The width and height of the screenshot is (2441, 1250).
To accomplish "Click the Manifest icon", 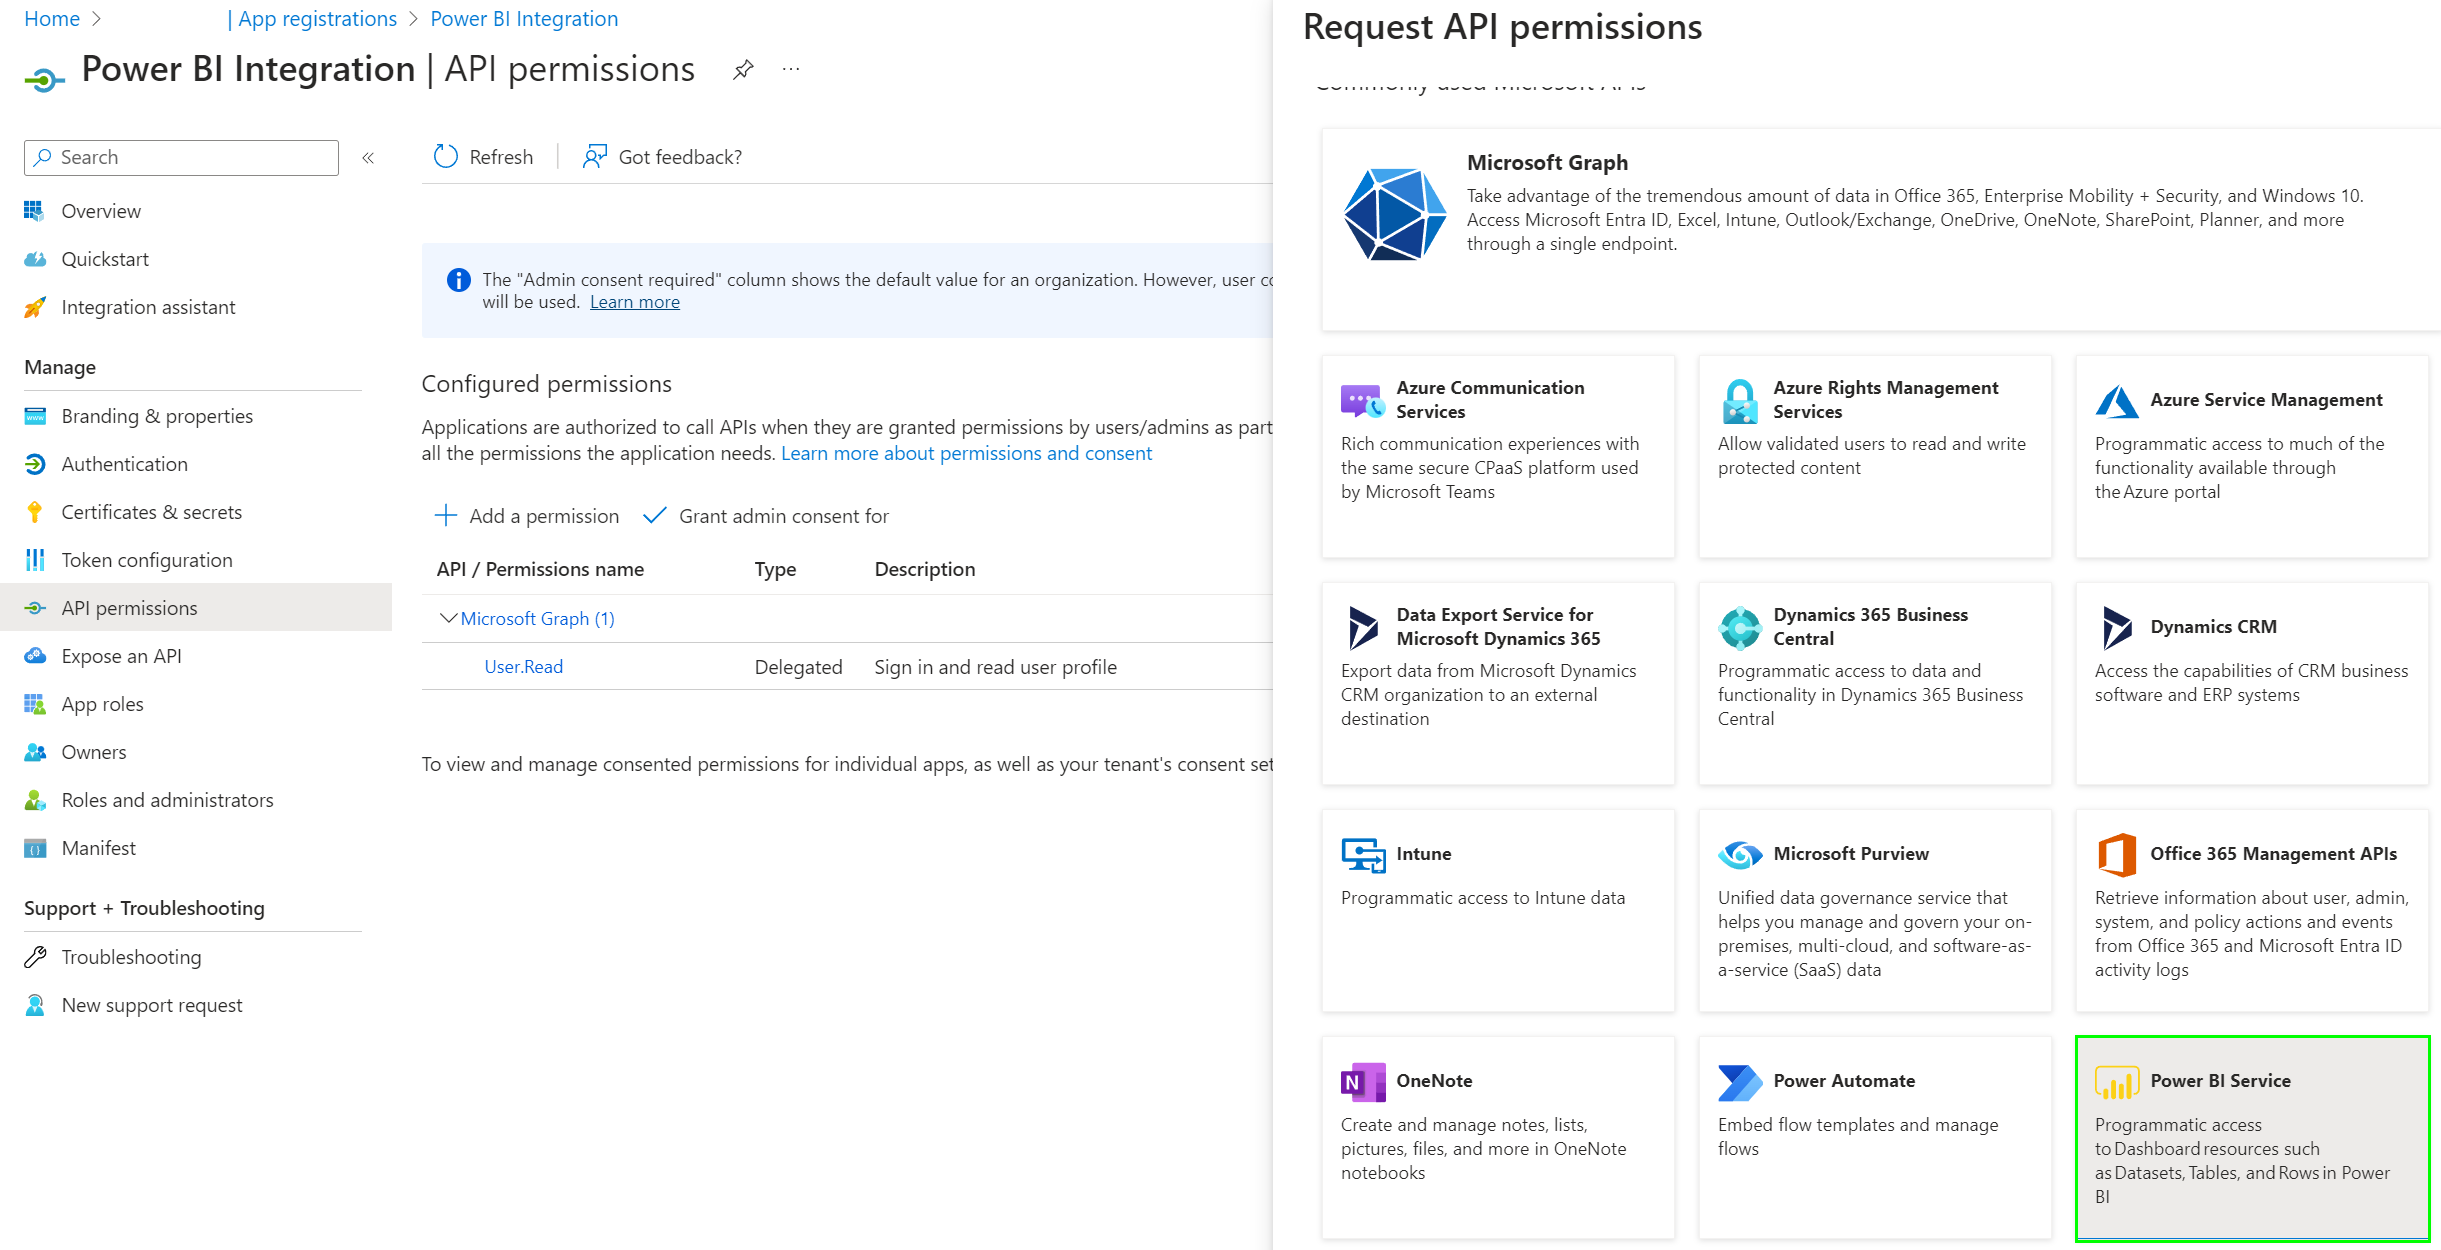I will [x=35, y=848].
